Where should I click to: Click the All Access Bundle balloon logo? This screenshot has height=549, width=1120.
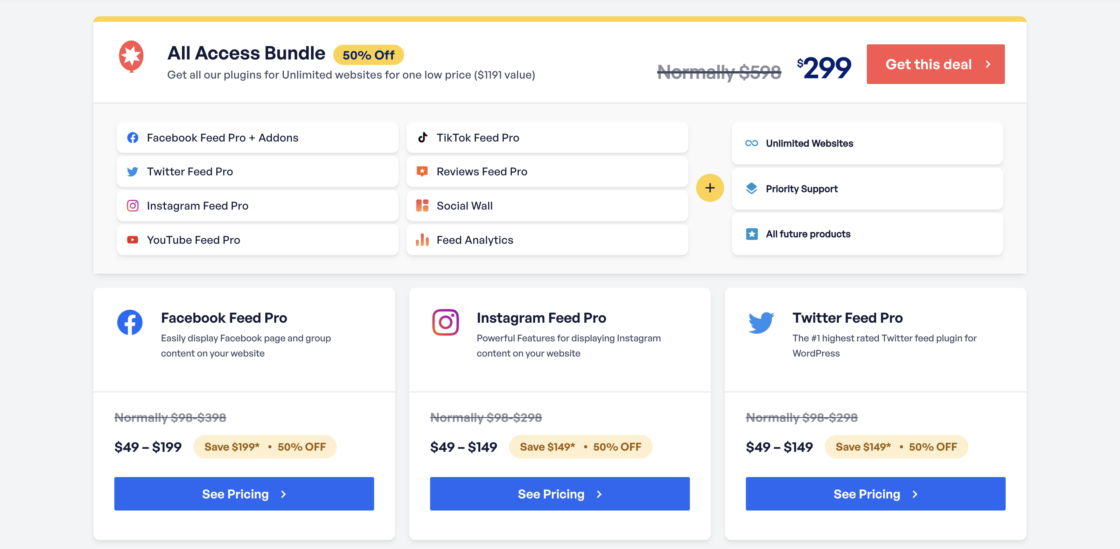(130, 57)
